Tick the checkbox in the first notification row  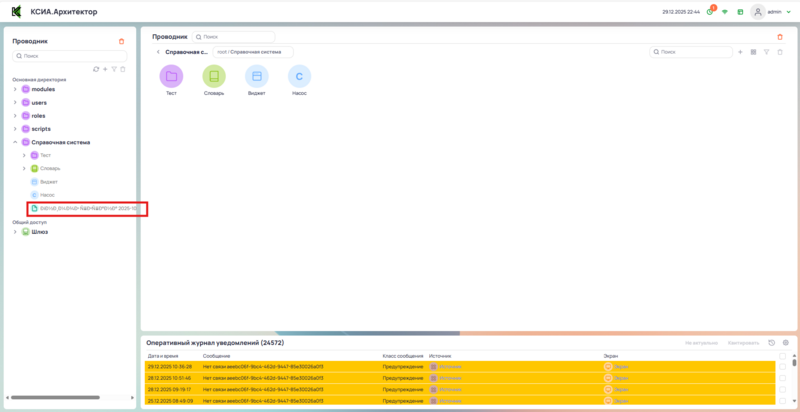tap(782, 366)
